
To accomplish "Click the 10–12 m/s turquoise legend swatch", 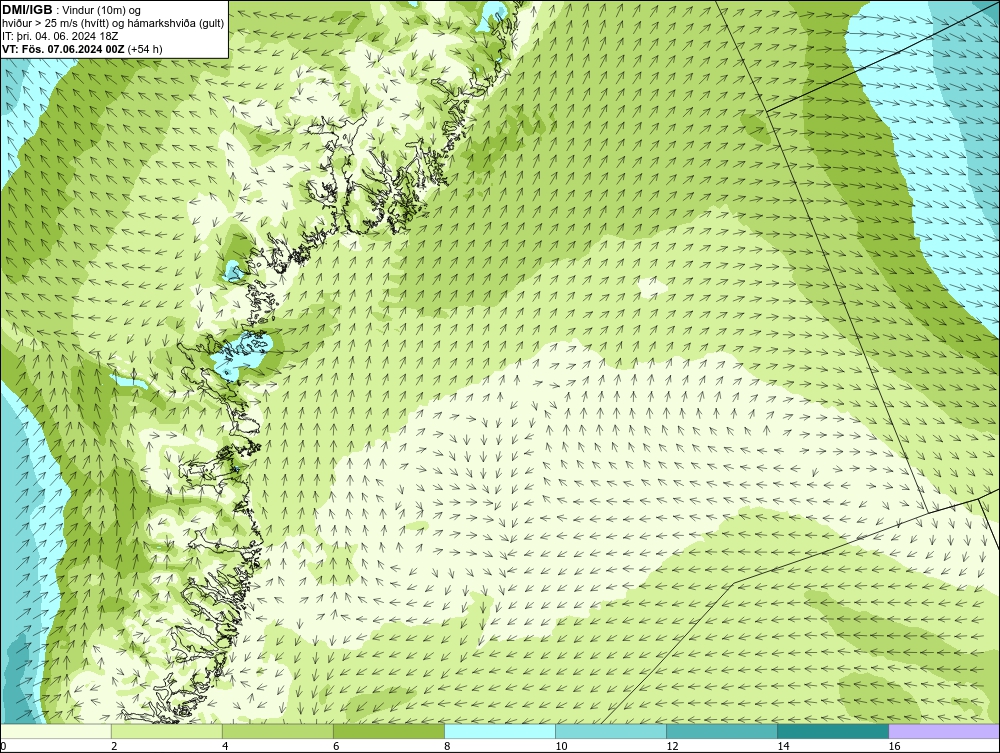I will click(611, 731).
